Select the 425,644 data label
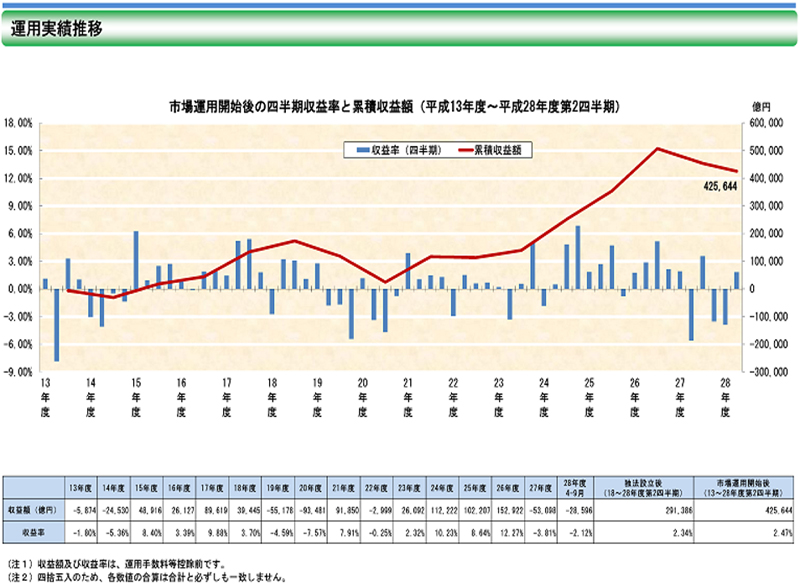Viewport: 800px width, 584px height. coord(717,186)
